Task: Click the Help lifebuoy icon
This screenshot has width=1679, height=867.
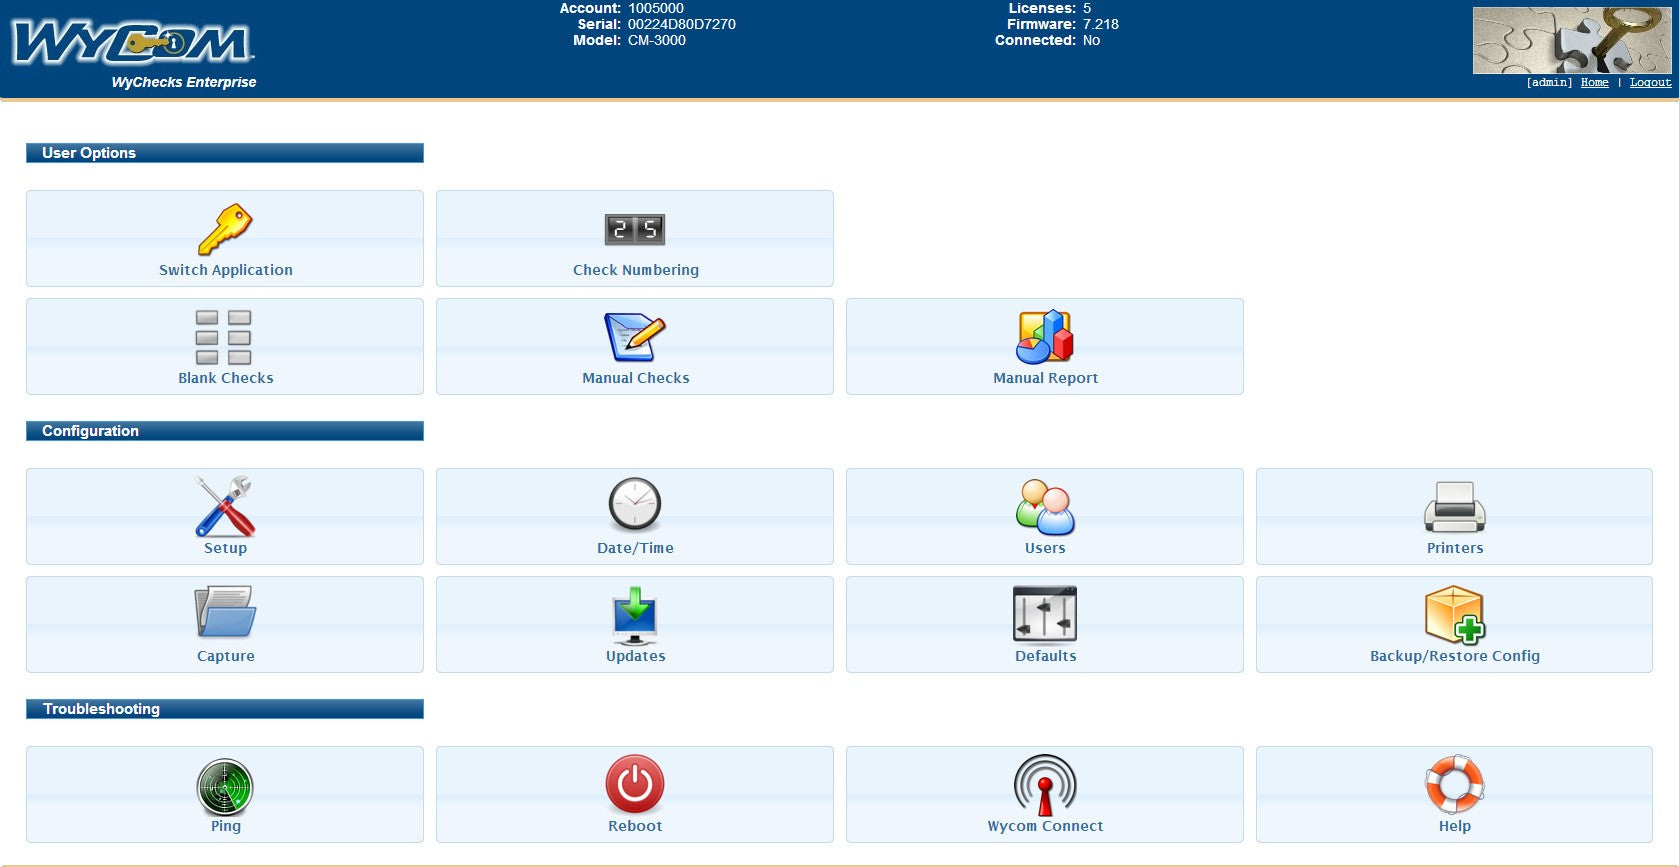Action: pyautogui.click(x=1454, y=784)
